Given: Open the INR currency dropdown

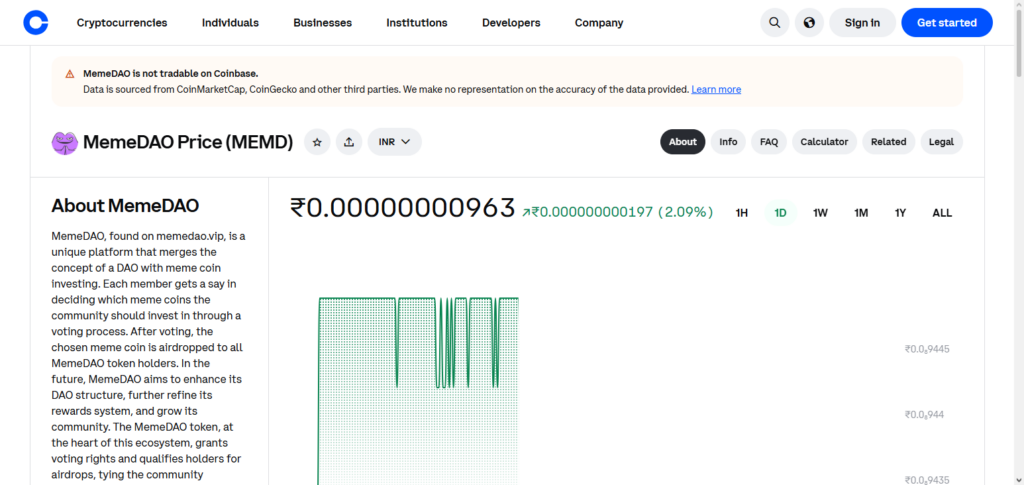Looking at the screenshot, I should click(394, 142).
